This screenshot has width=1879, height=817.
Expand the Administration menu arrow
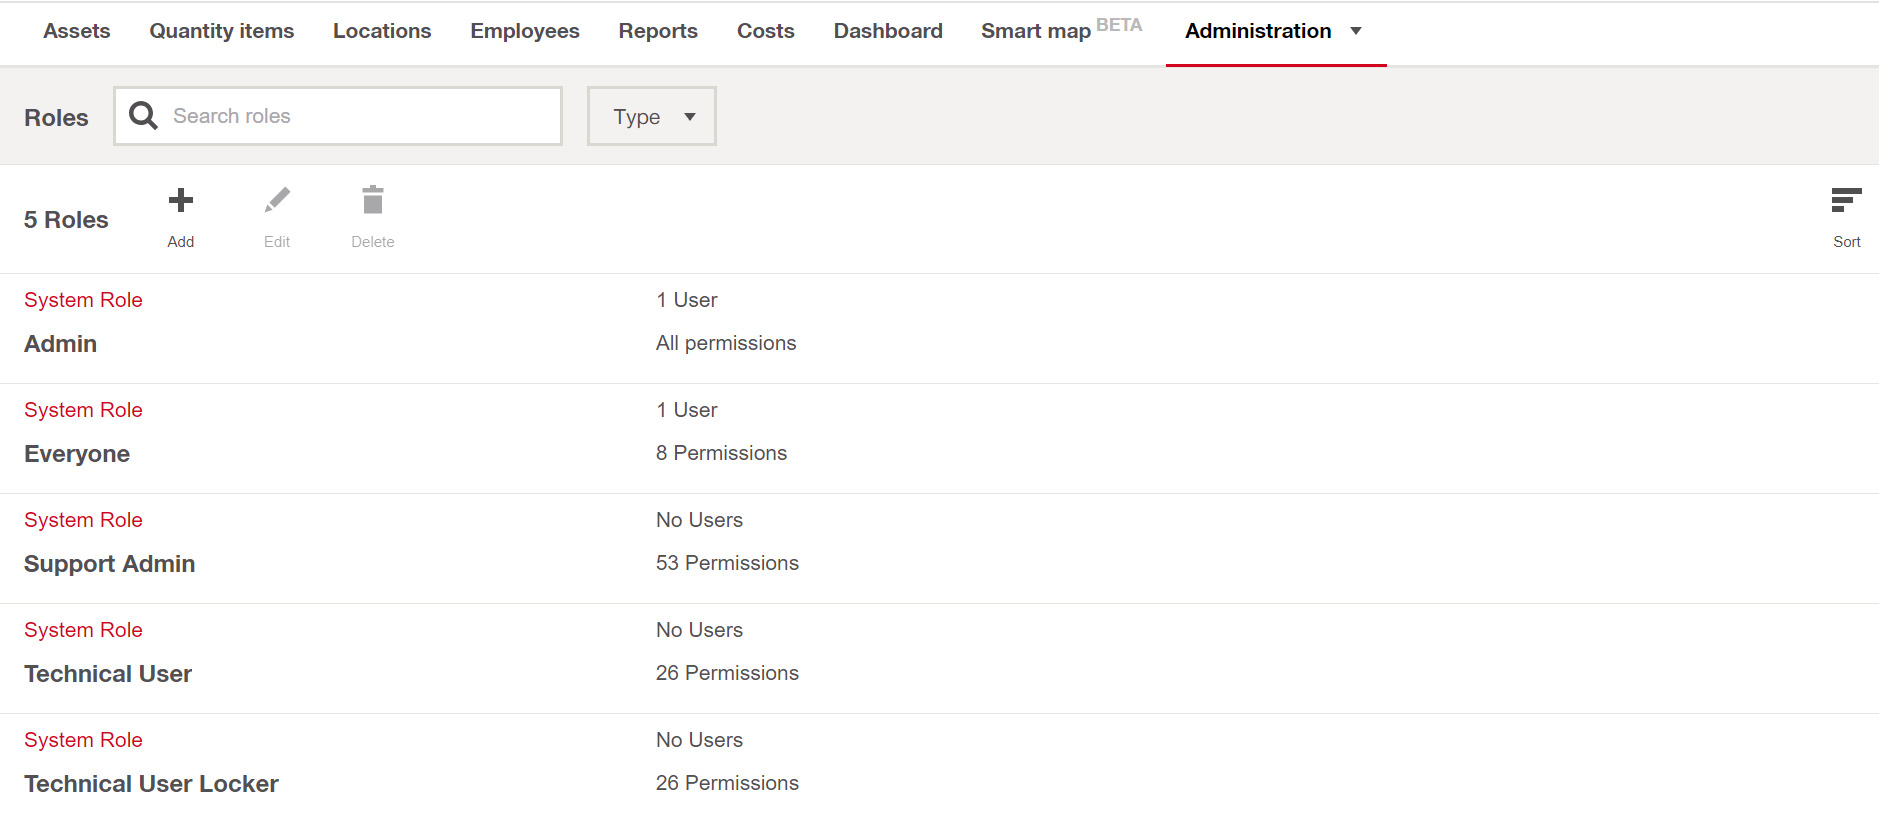pos(1356,31)
